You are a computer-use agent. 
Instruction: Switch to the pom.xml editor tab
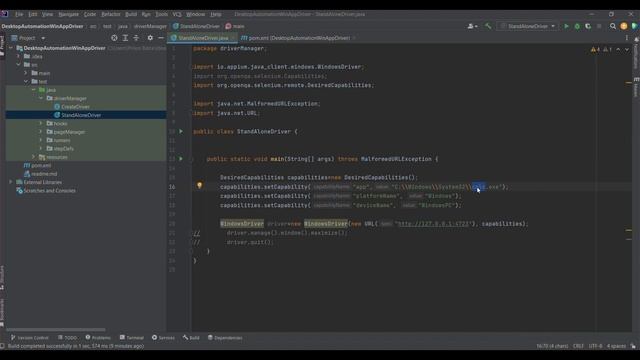(298, 38)
